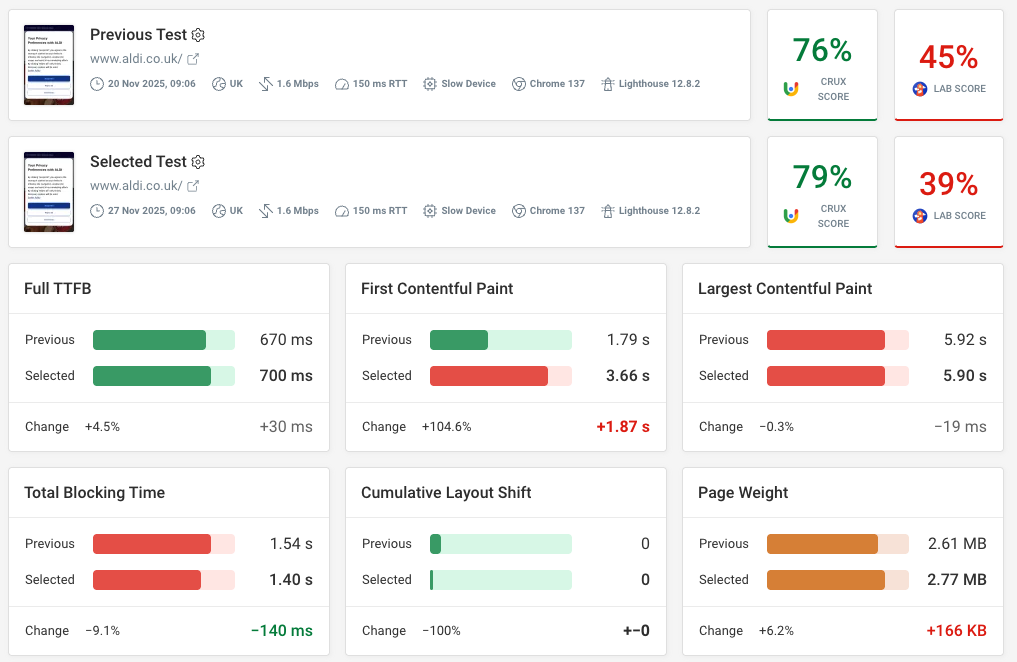The height and width of the screenshot is (662, 1017).
Task: Open the Previous Test settings gear
Action: pyautogui.click(x=197, y=34)
